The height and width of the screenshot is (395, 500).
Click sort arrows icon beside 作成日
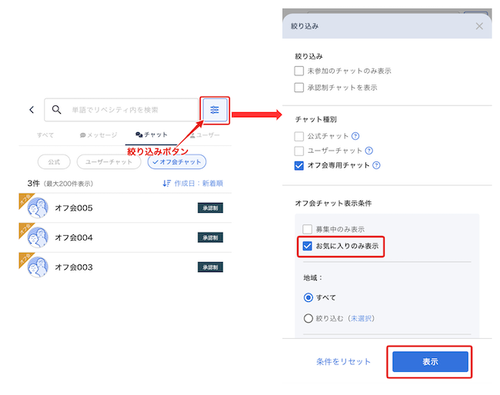click(167, 183)
